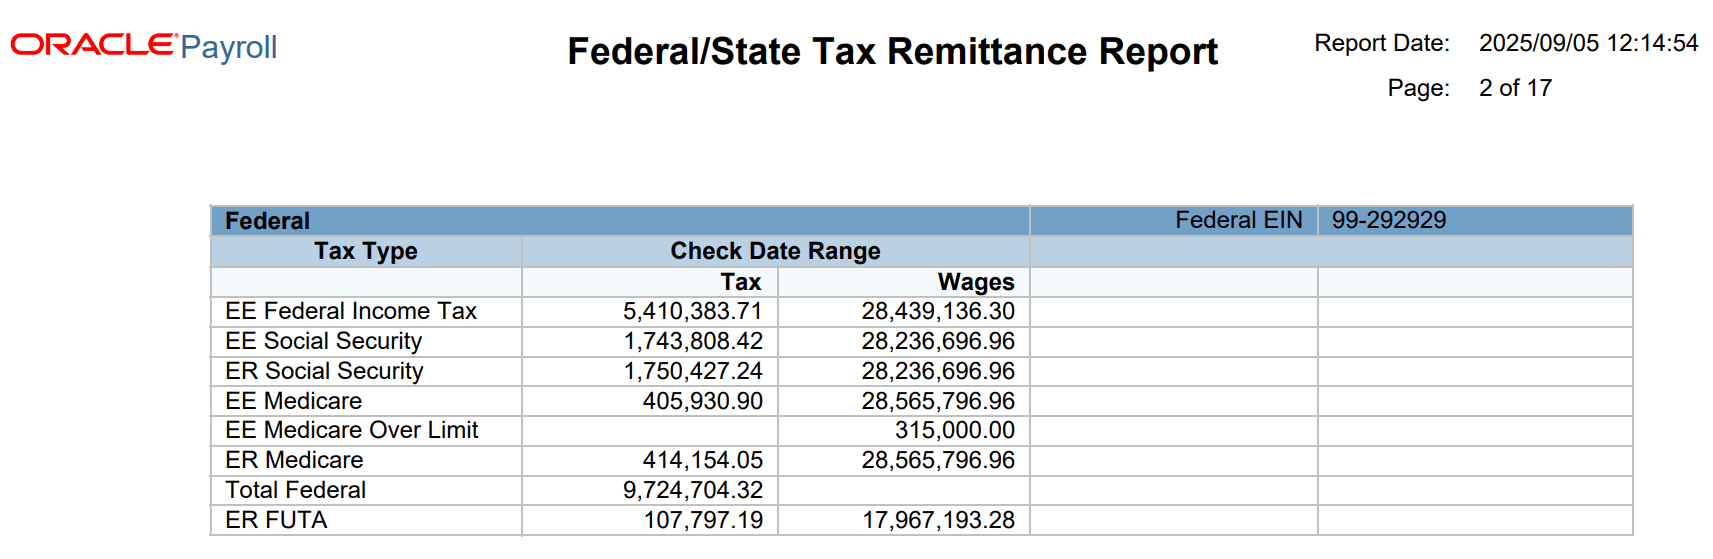The image size is (1713, 559).
Task: Click the Federal EIN label
Action: [1238, 220]
